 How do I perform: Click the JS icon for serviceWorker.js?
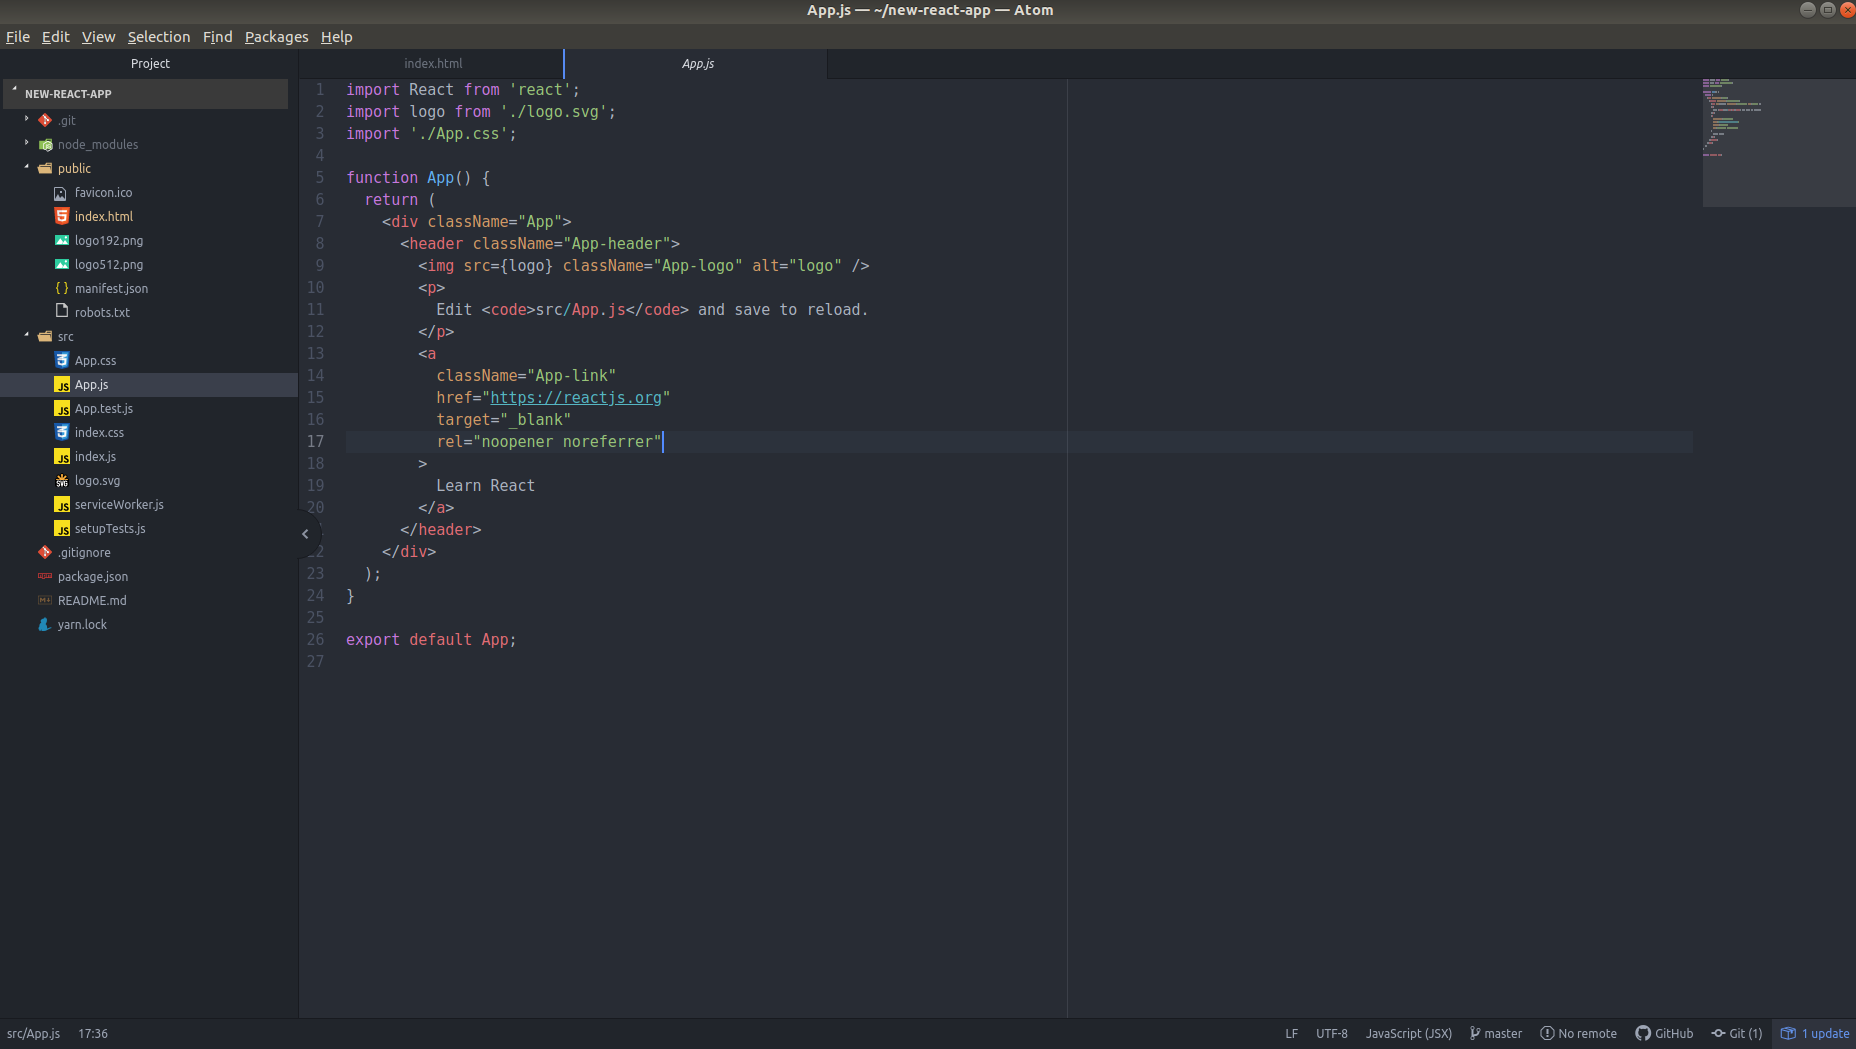click(61, 504)
